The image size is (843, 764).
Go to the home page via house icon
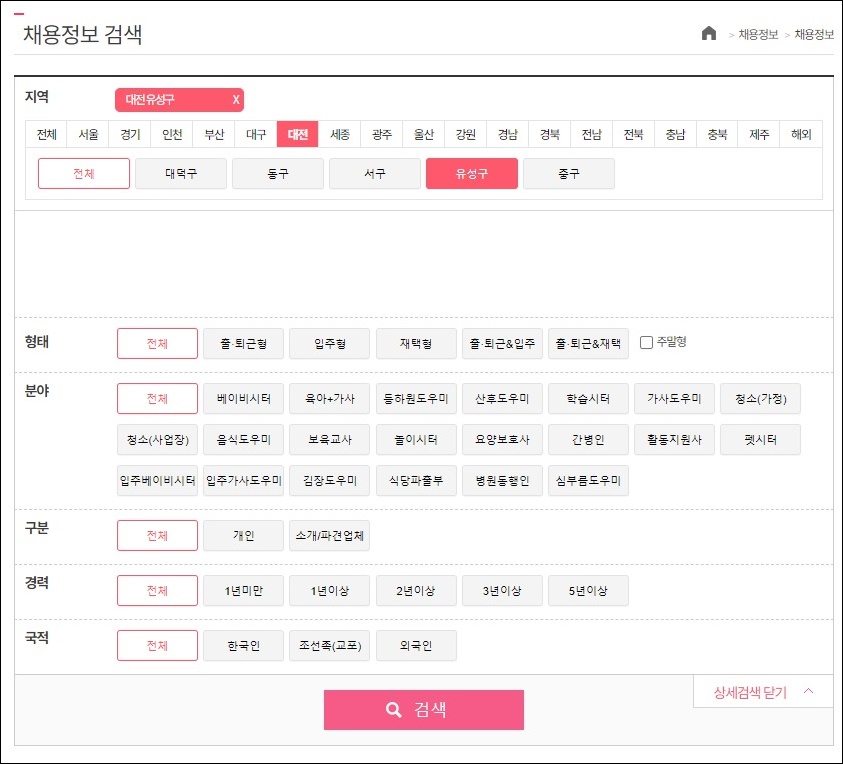(709, 33)
